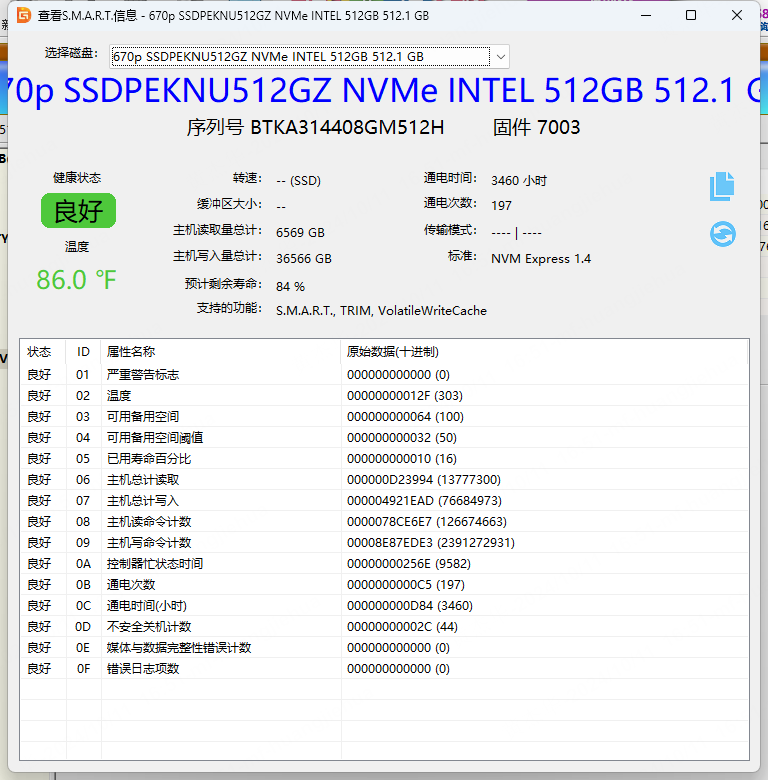
Task: Select the 媒体与数据完整性错误计数 row
Action: [x=384, y=648]
